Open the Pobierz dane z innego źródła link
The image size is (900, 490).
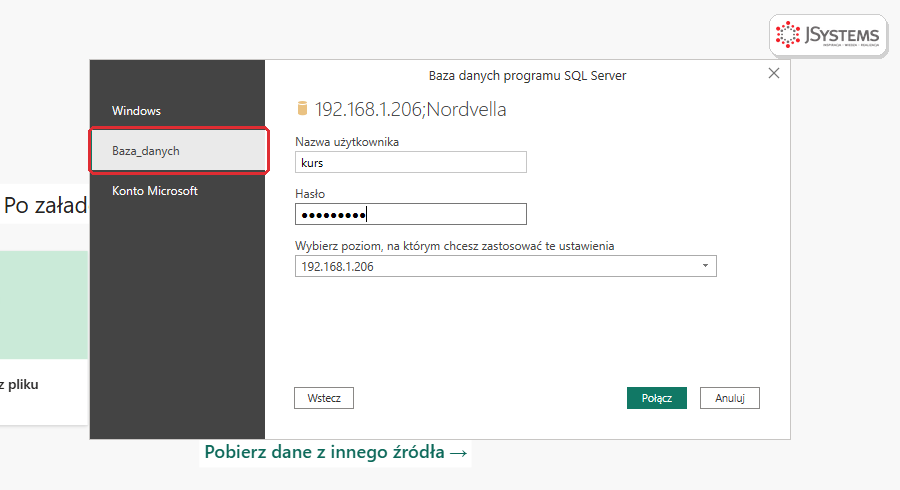click(x=336, y=452)
